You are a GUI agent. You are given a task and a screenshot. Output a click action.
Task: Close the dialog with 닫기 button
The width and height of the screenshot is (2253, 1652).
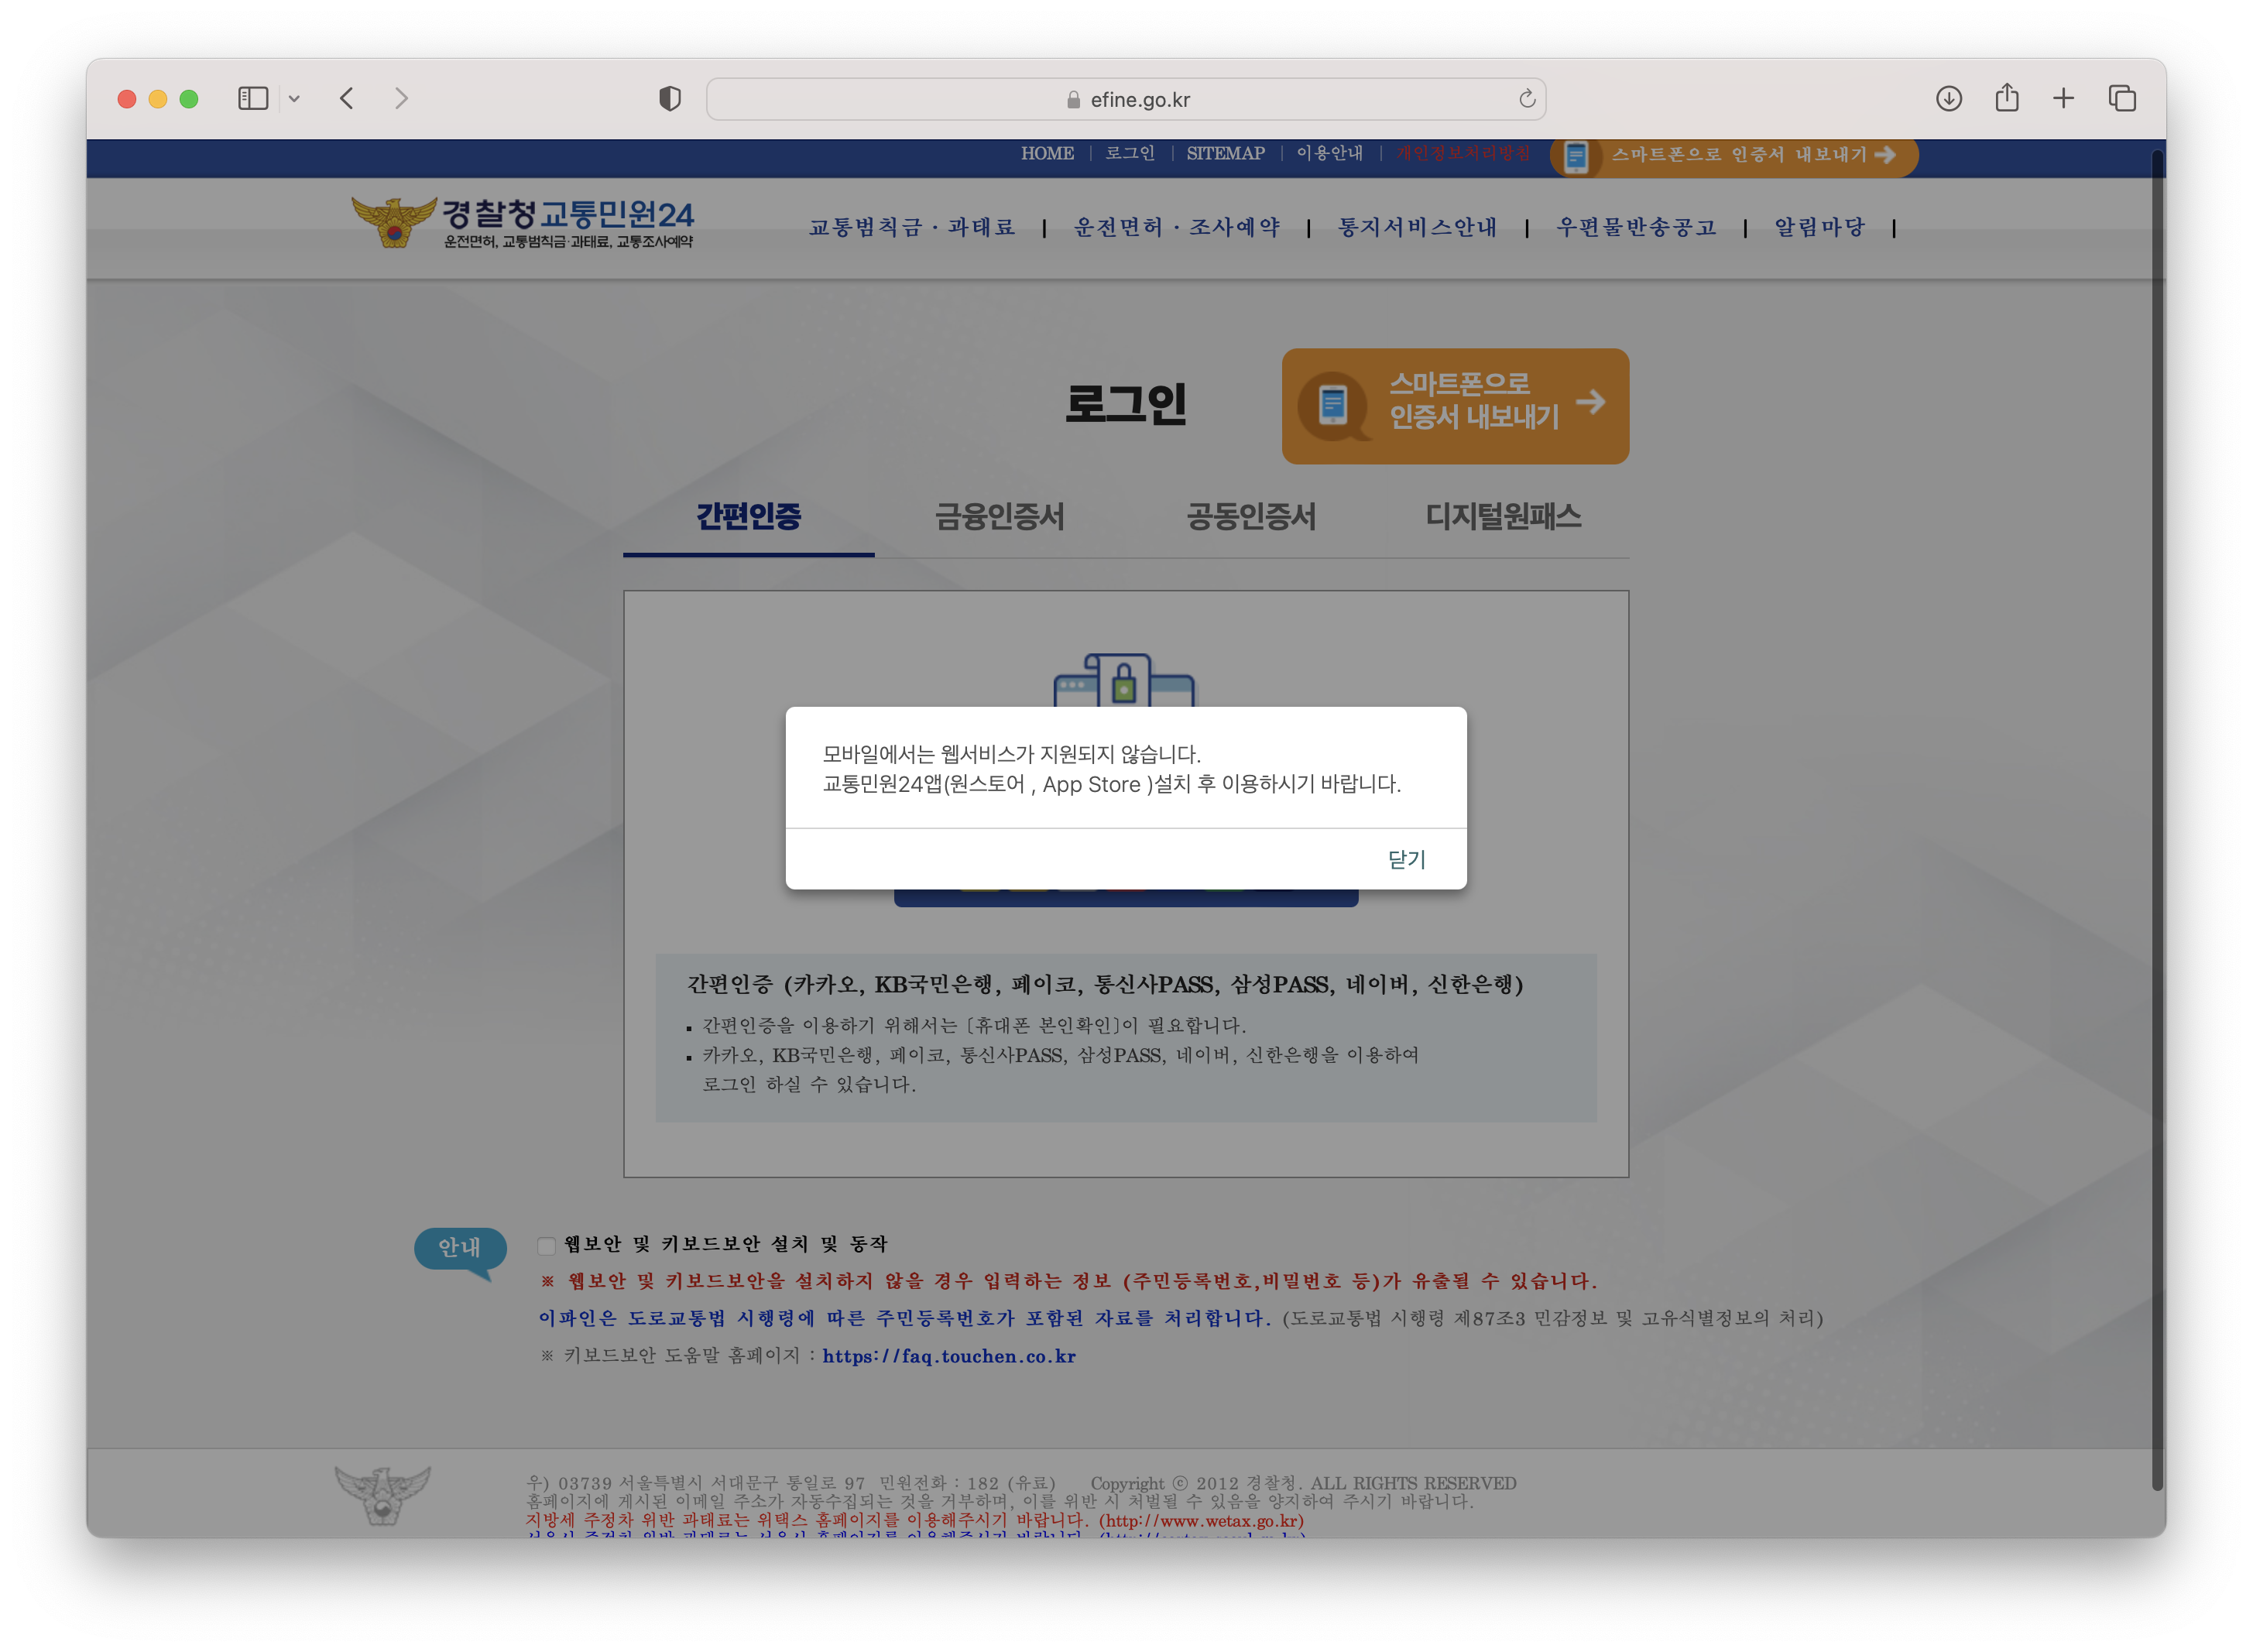click(1405, 859)
